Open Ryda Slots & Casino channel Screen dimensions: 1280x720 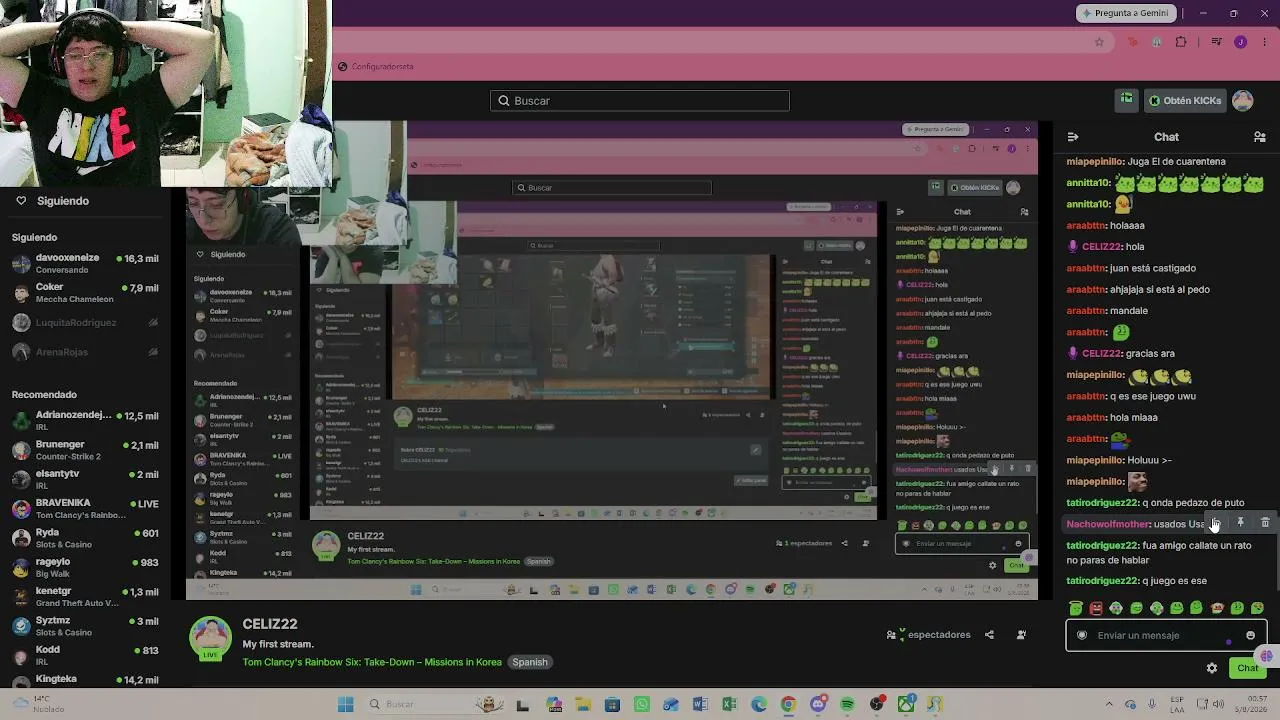(x=85, y=538)
